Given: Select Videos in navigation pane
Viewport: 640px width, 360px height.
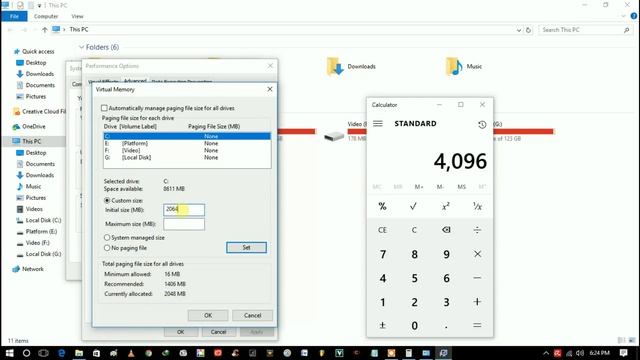Looking at the screenshot, I should click(x=34, y=209).
